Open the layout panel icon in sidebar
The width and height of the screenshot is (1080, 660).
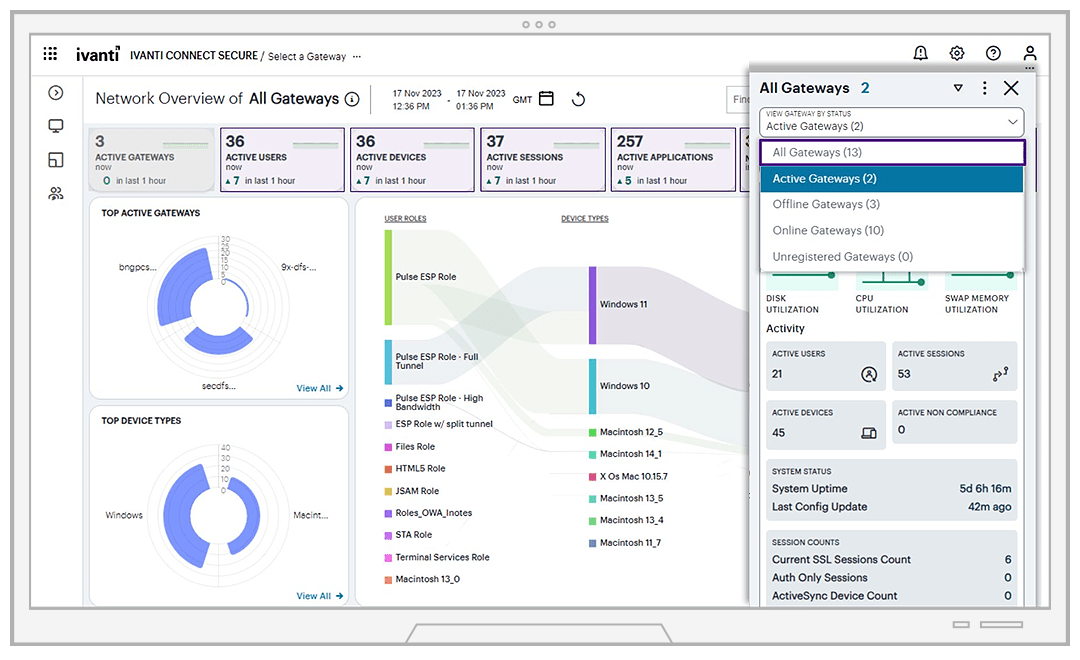click(x=56, y=160)
